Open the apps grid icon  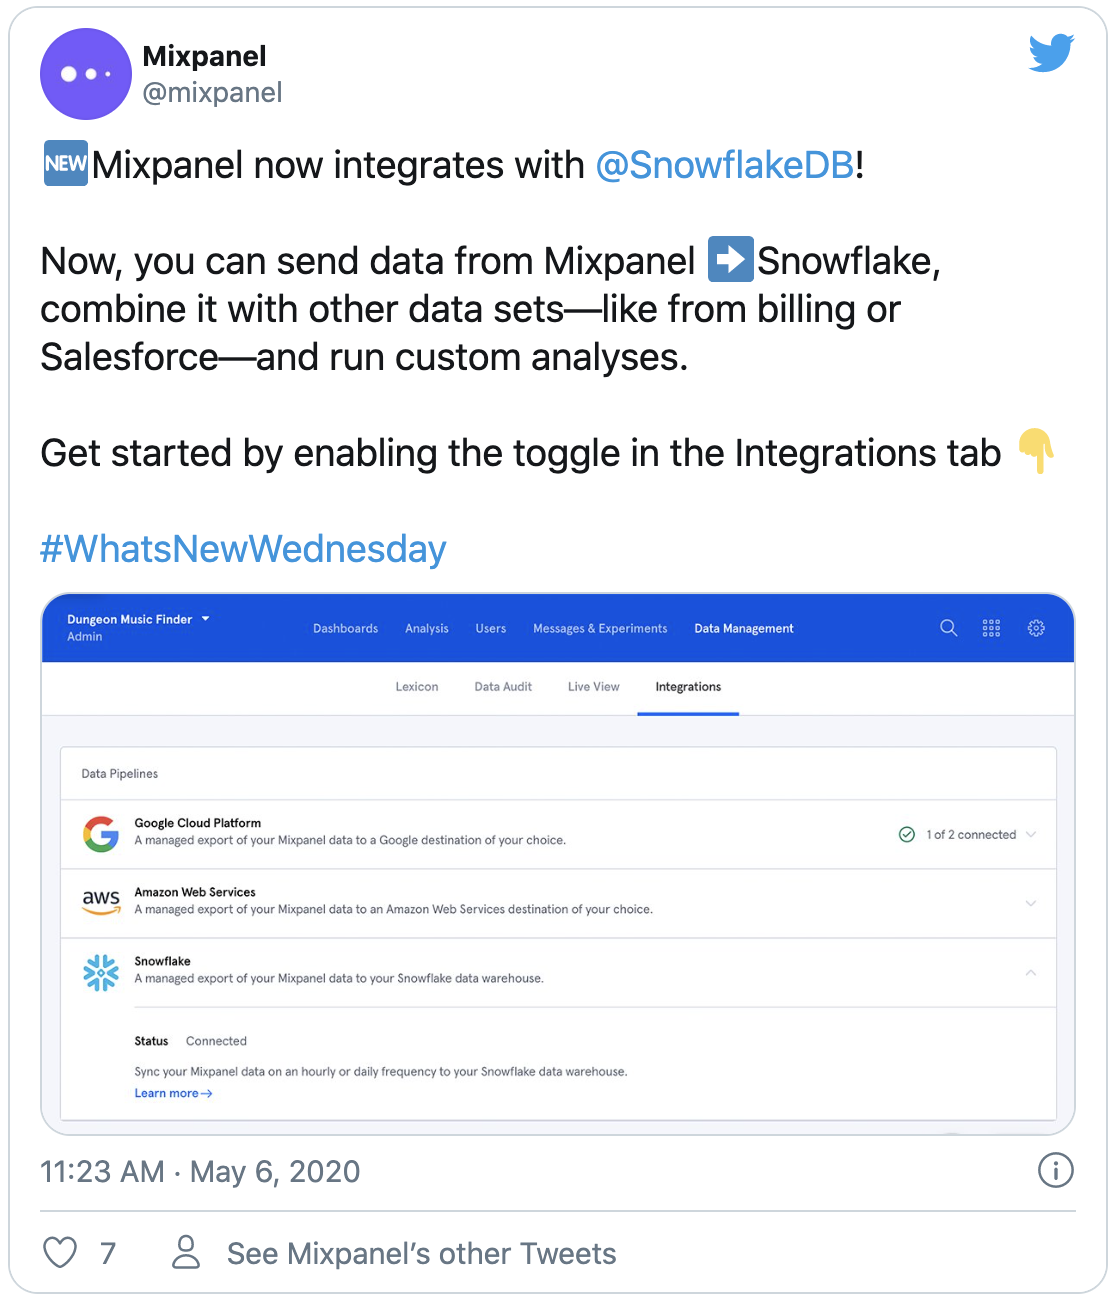991,628
